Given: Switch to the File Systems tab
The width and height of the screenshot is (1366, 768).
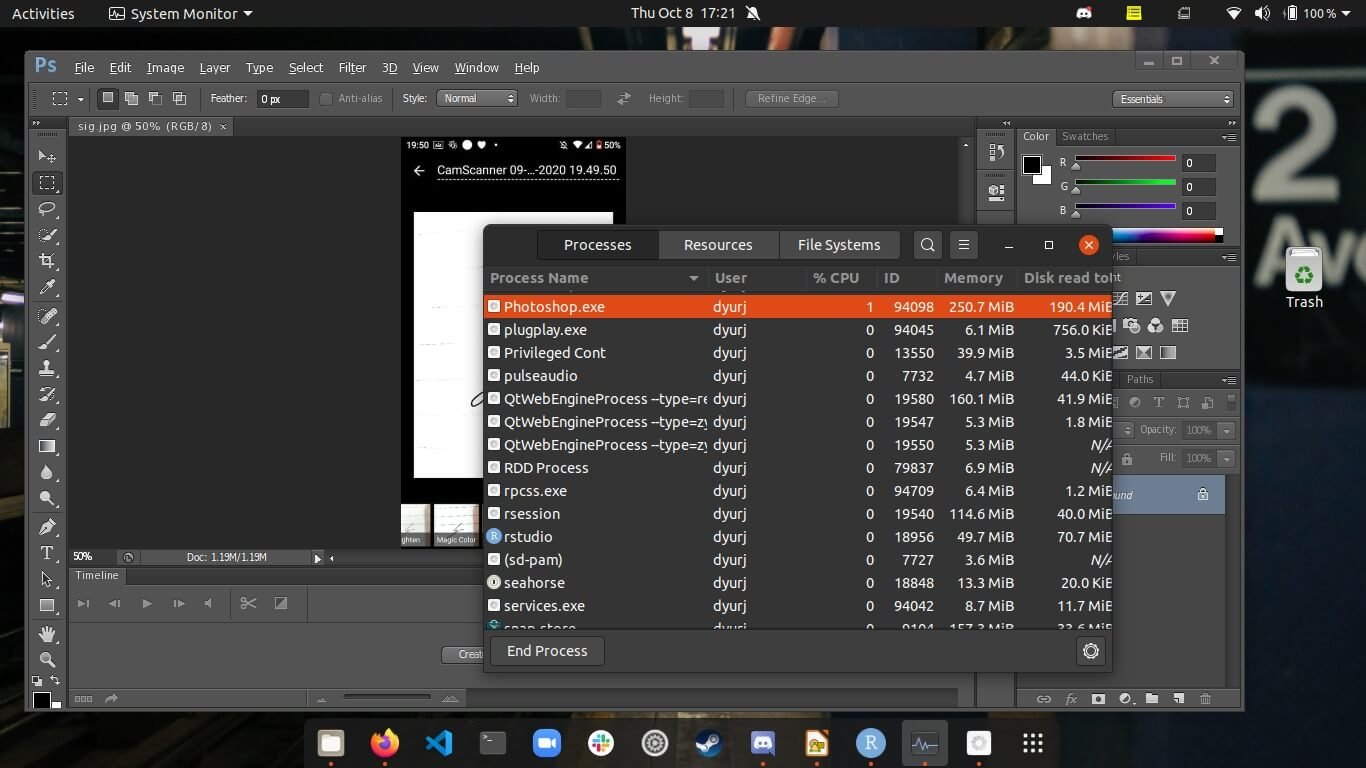Looking at the screenshot, I should click(x=839, y=245).
